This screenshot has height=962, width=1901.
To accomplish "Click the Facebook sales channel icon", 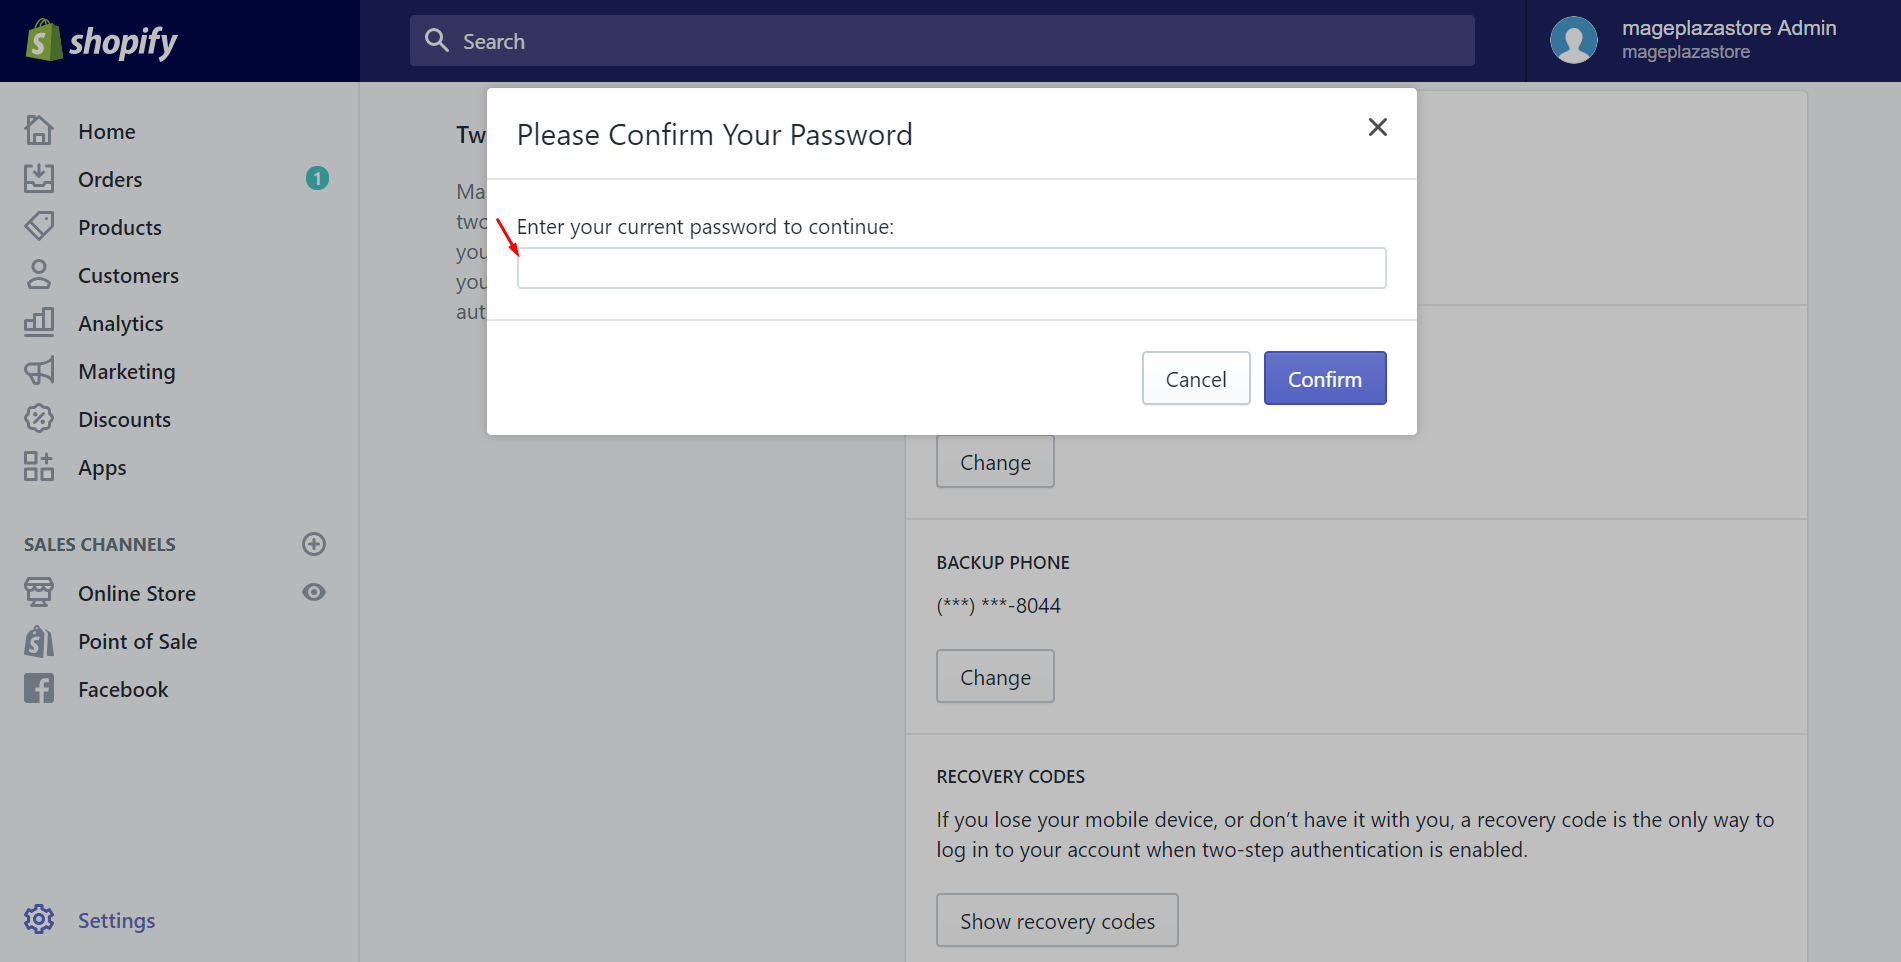I will coord(39,688).
